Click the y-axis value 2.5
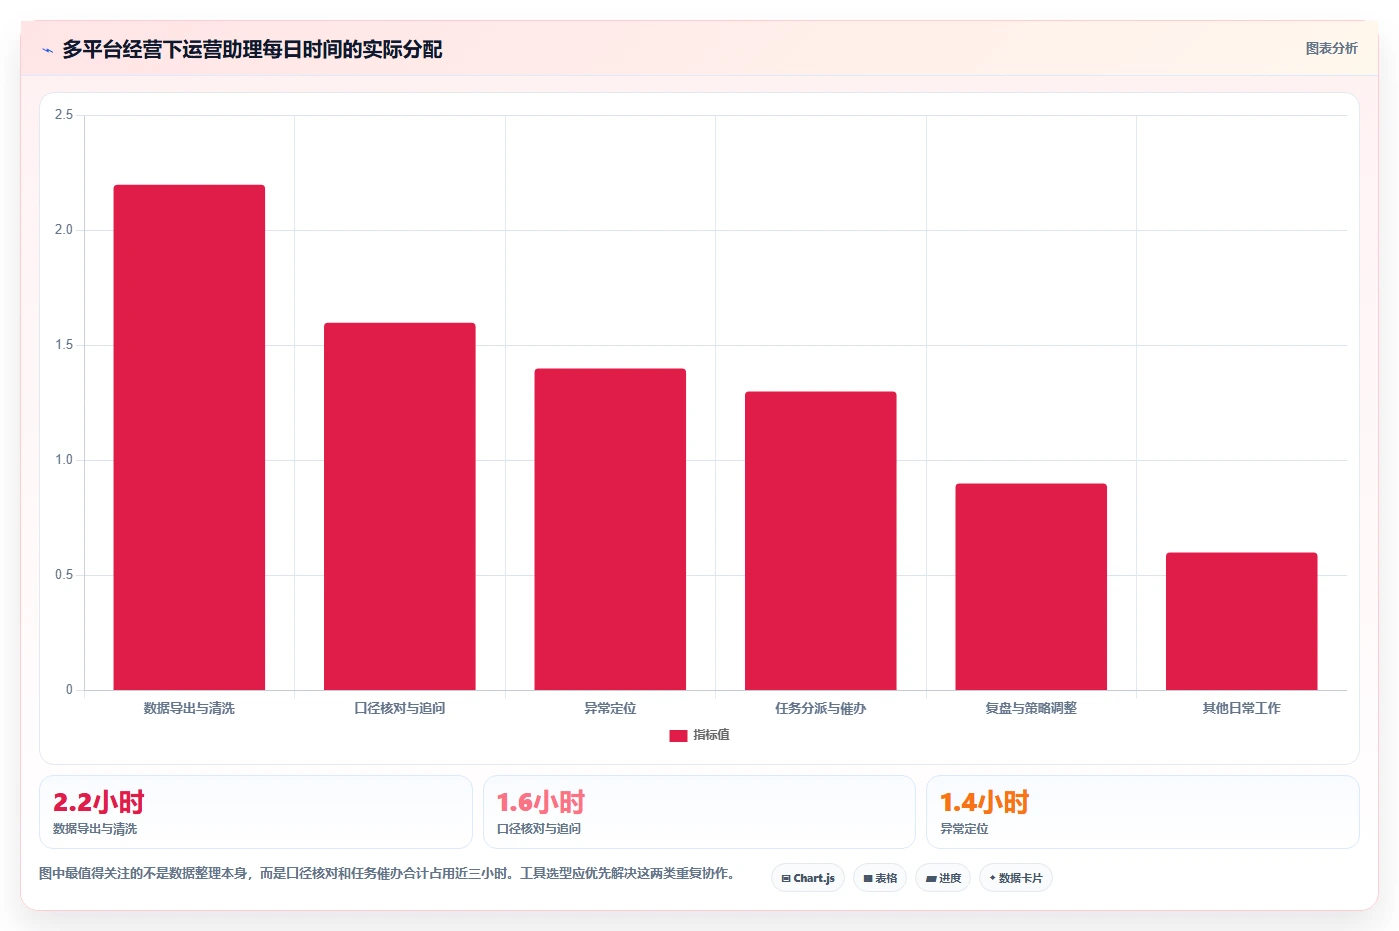 click(64, 115)
